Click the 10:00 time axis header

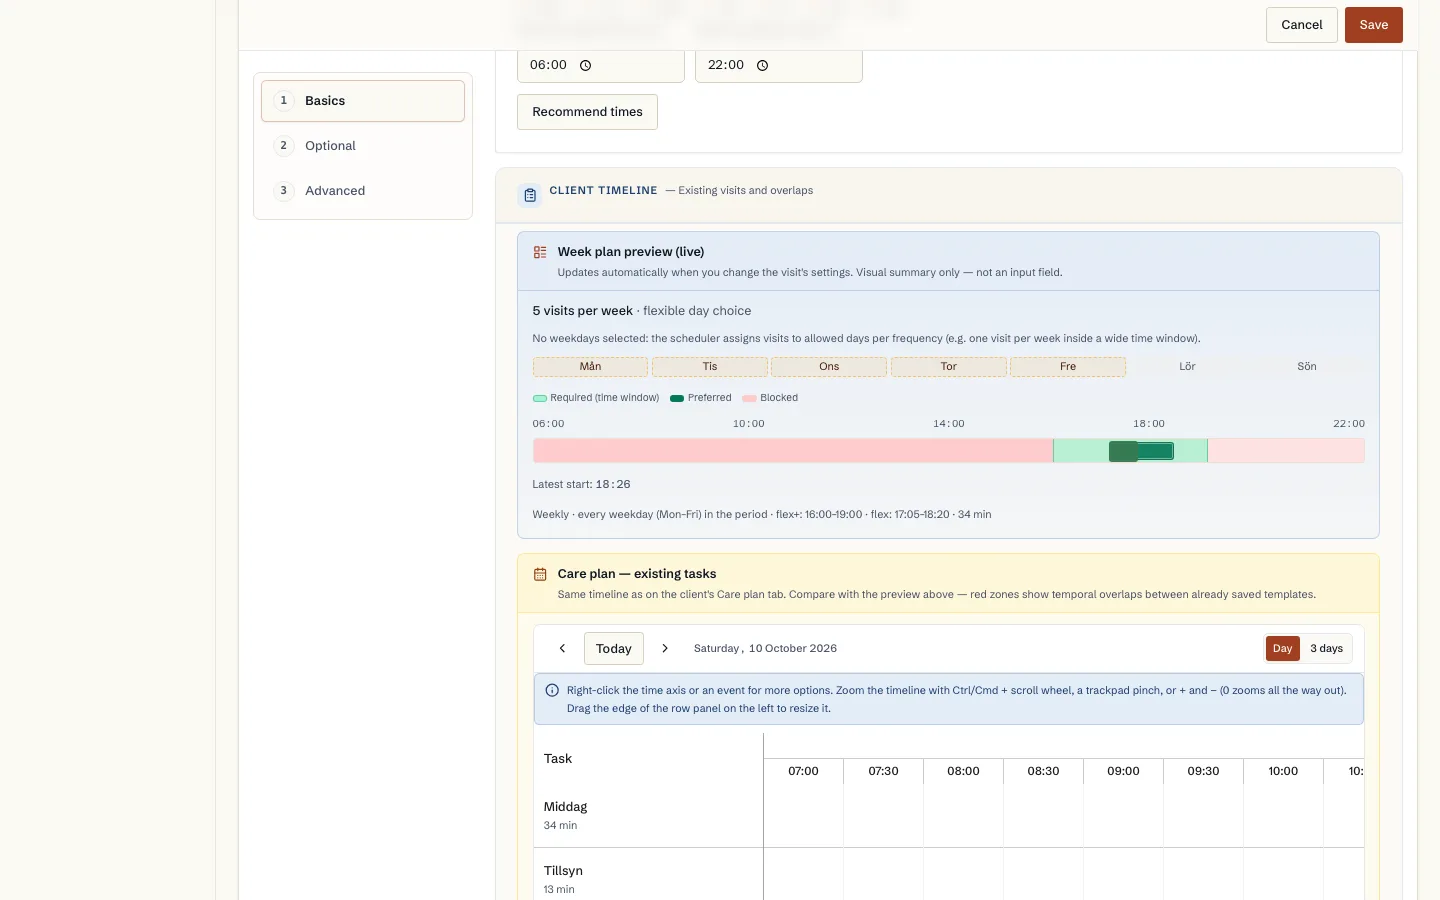(1283, 772)
